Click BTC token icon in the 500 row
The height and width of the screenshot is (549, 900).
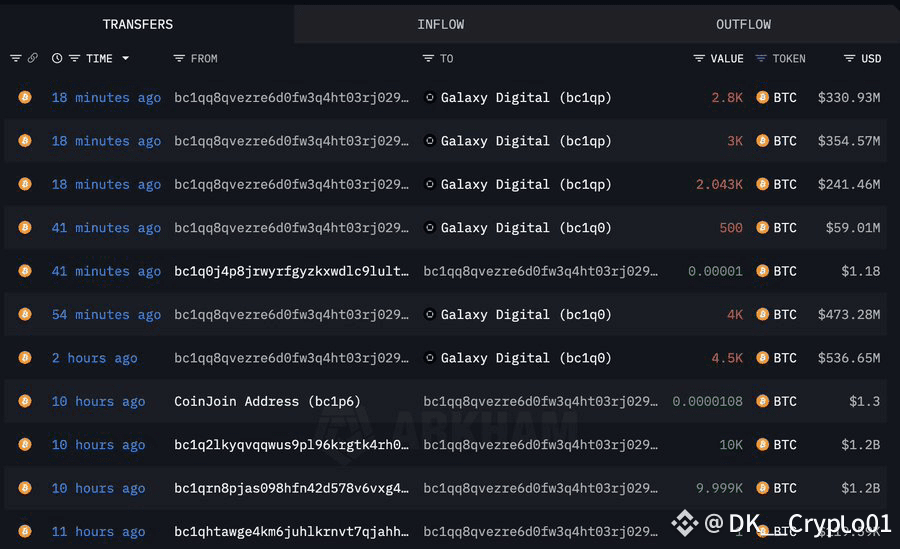(762, 227)
